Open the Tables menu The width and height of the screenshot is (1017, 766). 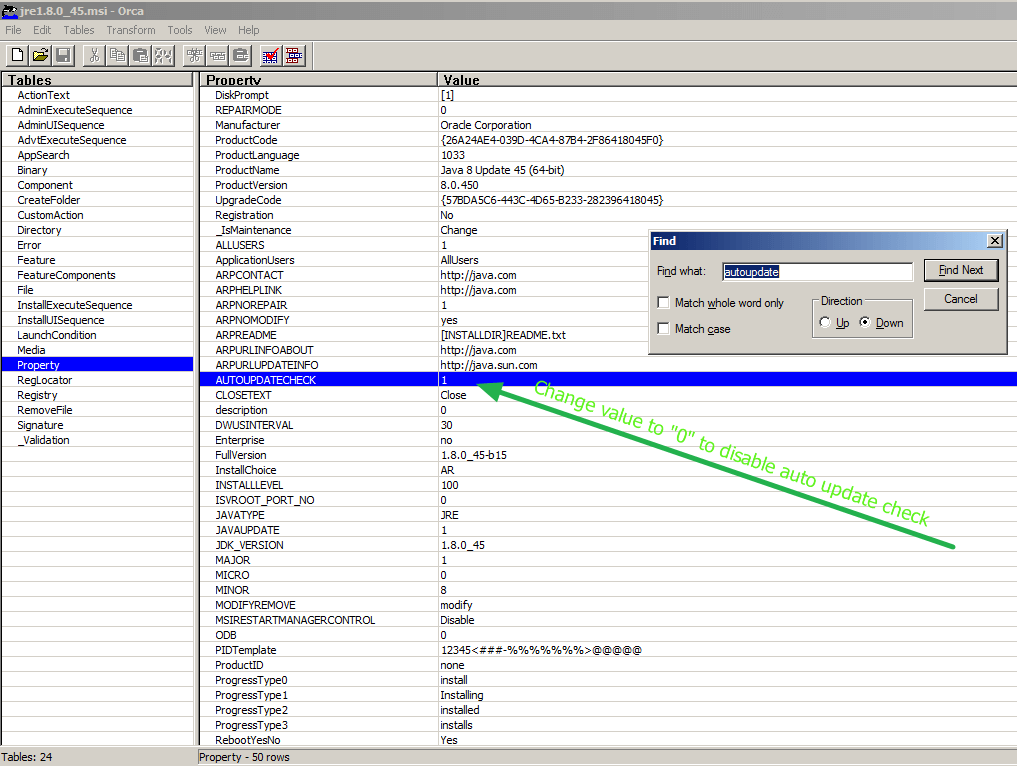tap(78, 30)
